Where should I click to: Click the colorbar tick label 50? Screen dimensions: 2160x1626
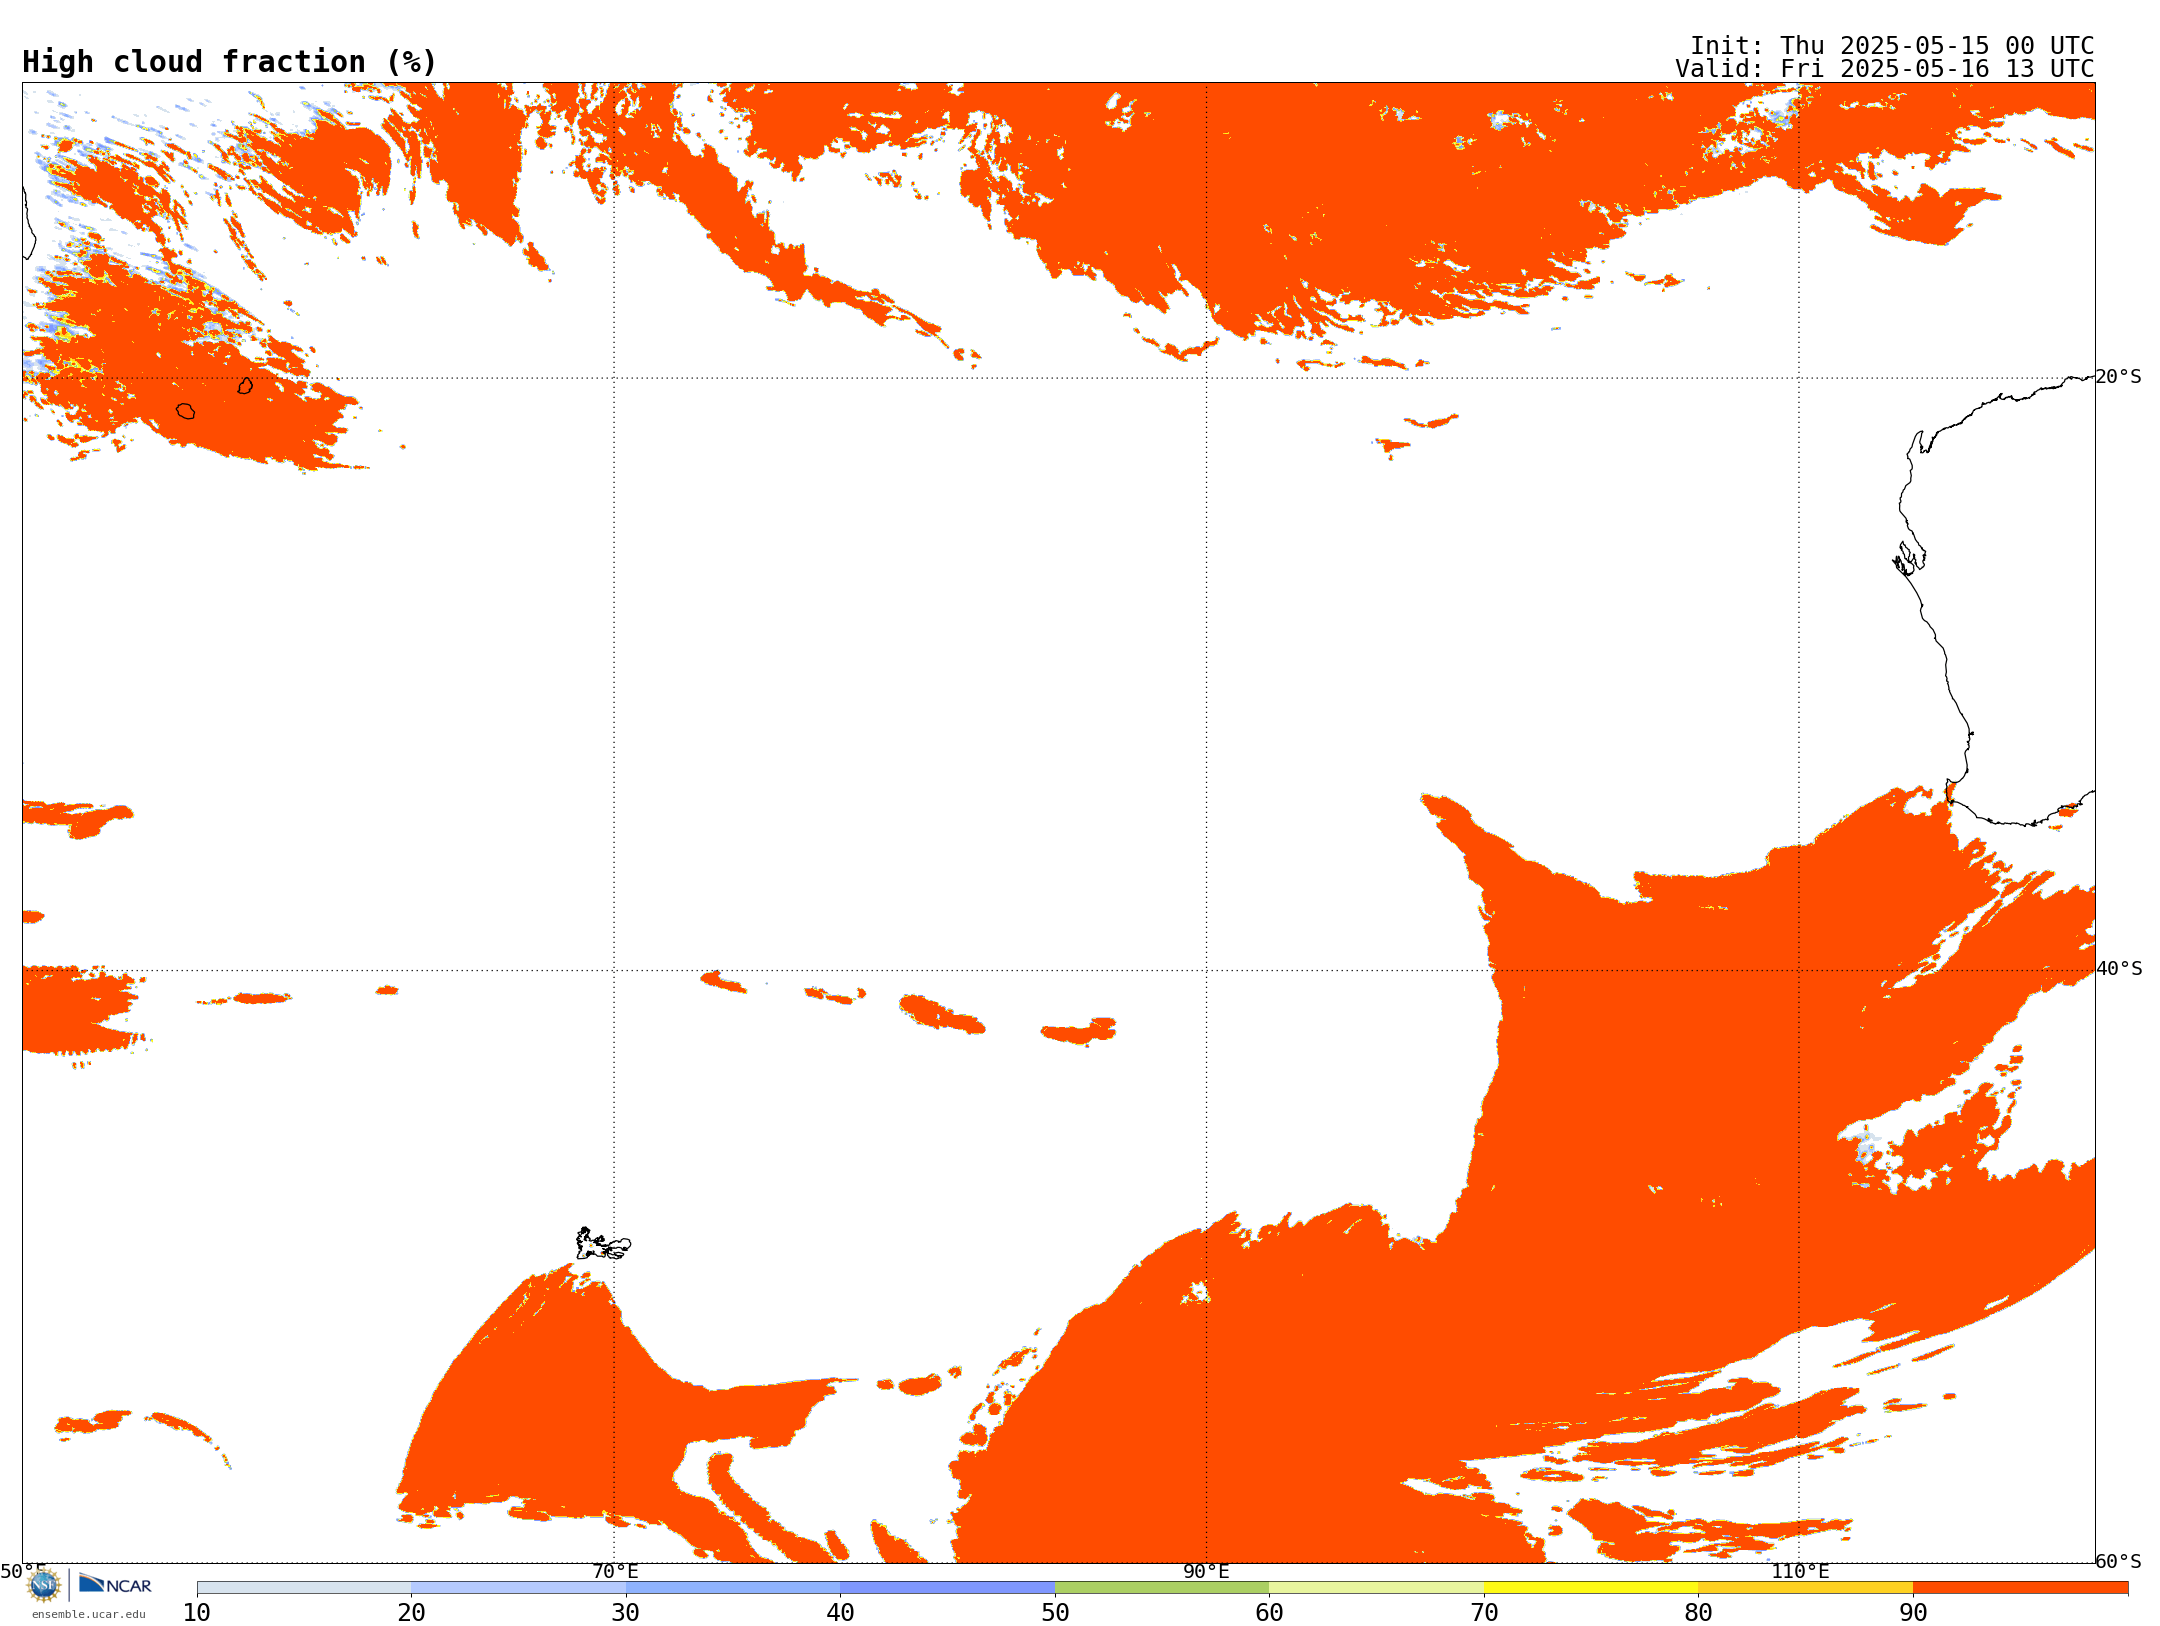click(1055, 1613)
